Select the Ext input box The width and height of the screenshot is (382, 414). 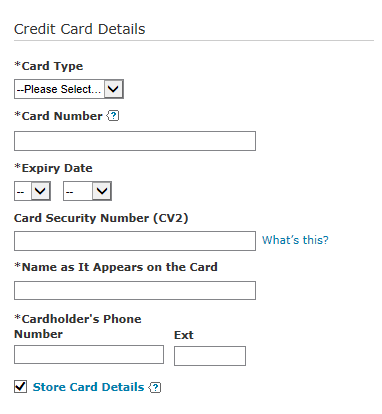(x=210, y=356)
